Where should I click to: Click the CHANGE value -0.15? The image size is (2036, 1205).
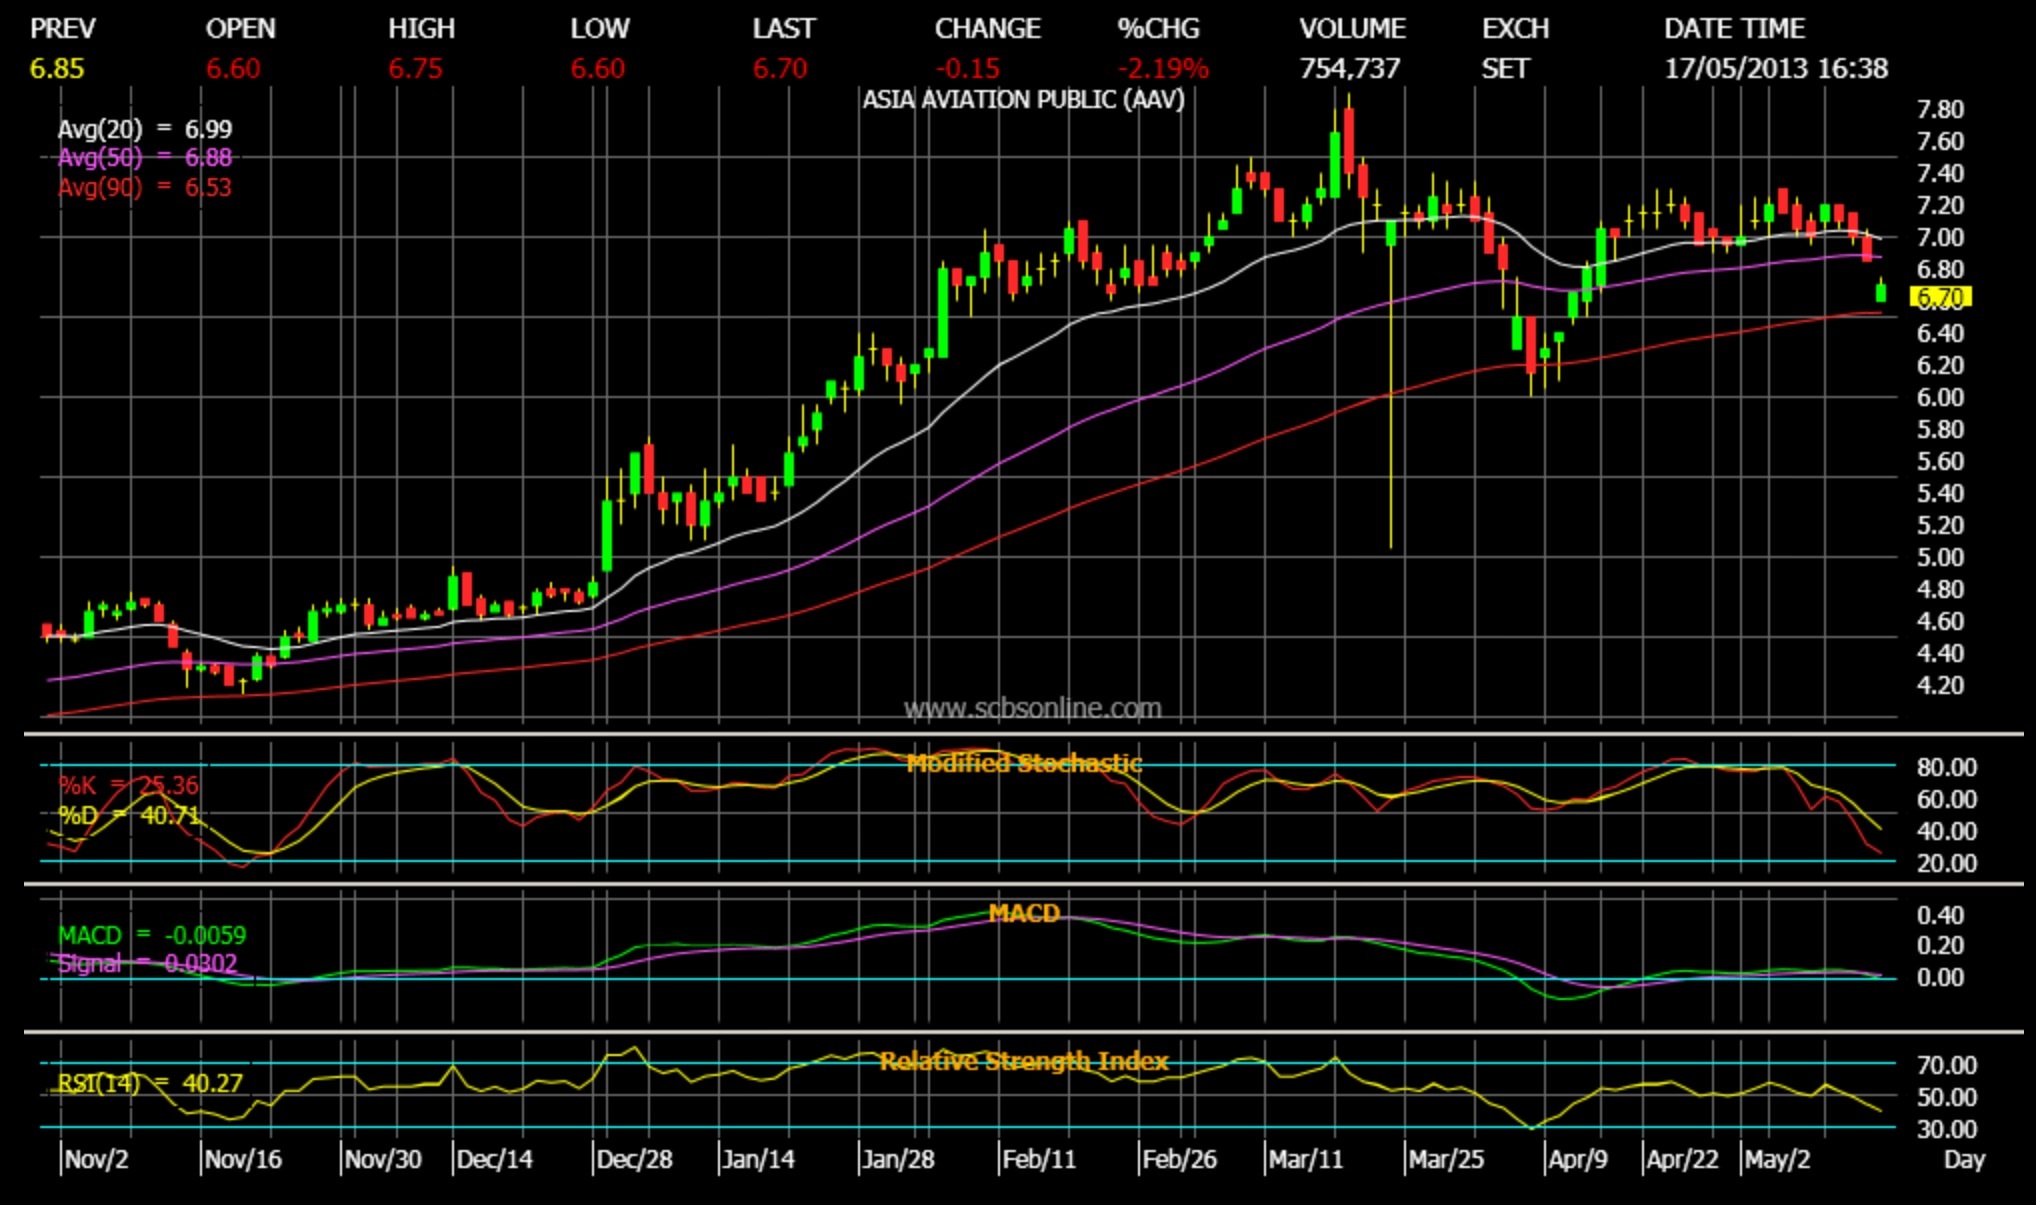[x=968, y=69]
